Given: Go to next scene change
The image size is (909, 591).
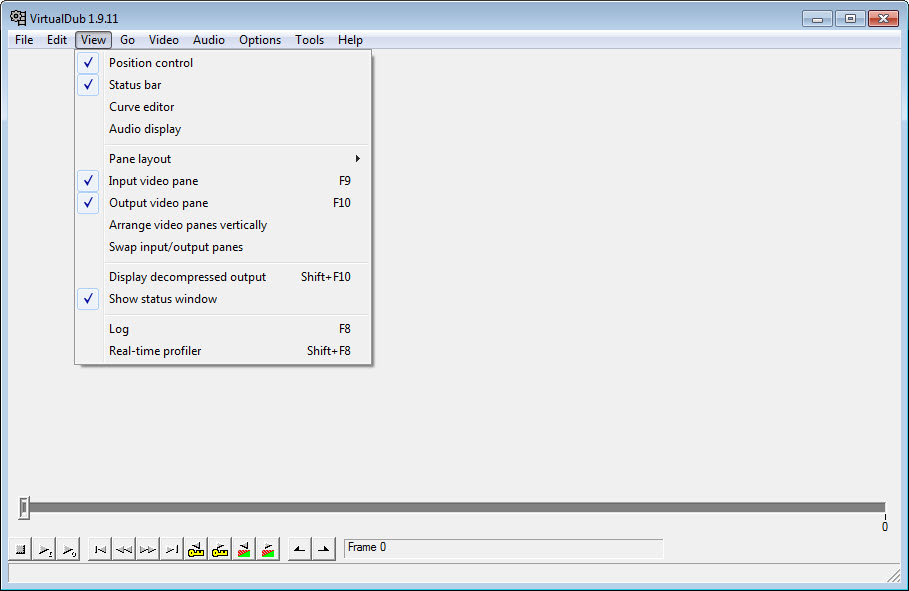Looking at the screenshot, I should coord(268,549).
